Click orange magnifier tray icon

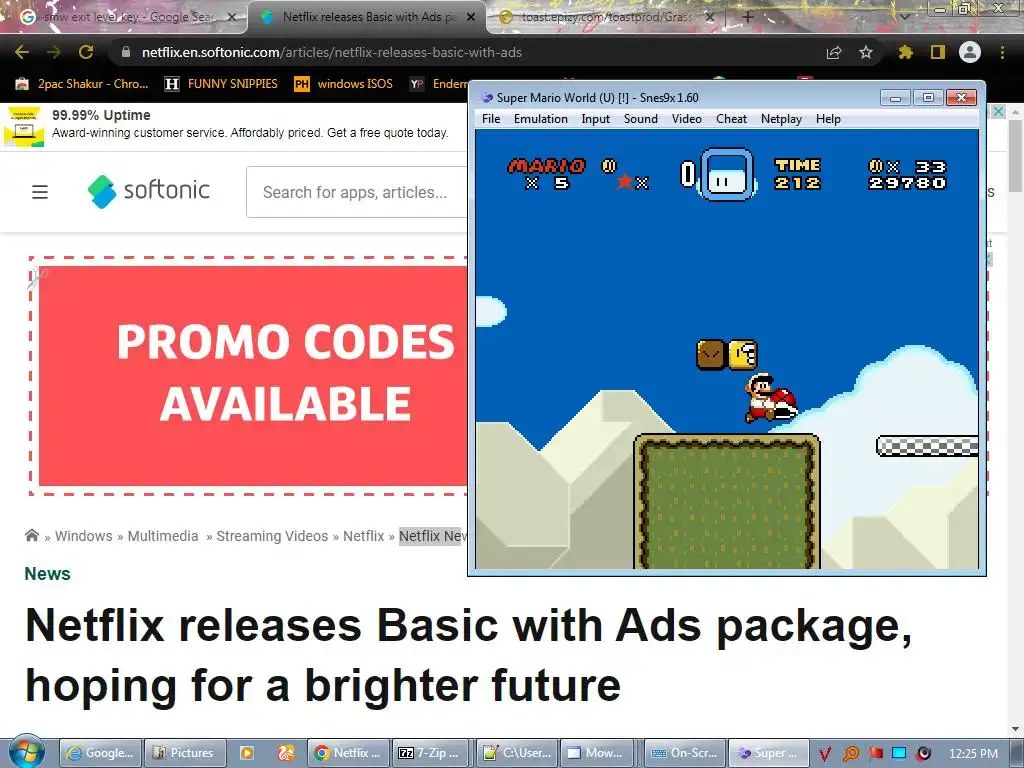click(x=850, y=754)
